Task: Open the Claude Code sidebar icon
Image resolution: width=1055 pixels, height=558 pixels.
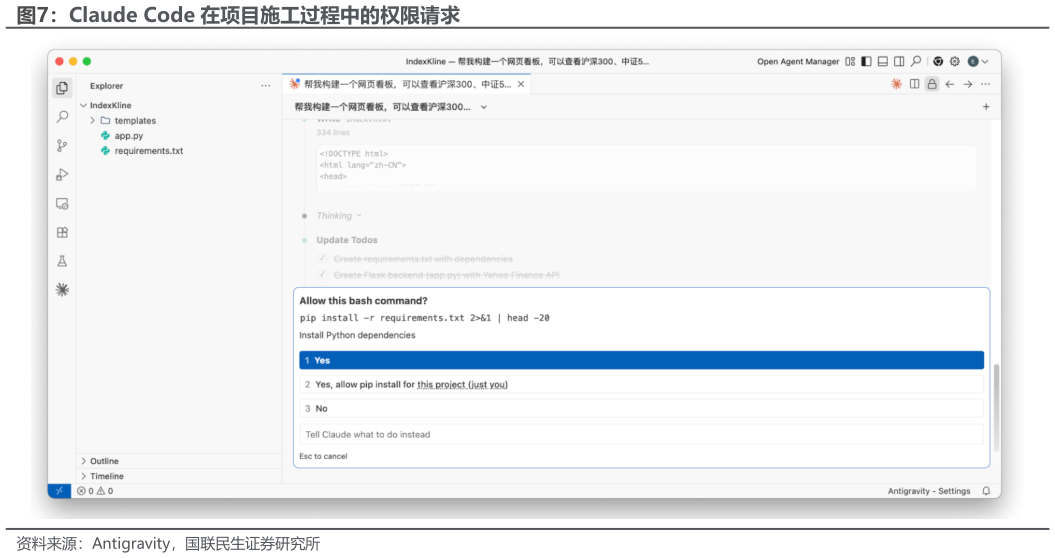Action: [x=62, y=289]
